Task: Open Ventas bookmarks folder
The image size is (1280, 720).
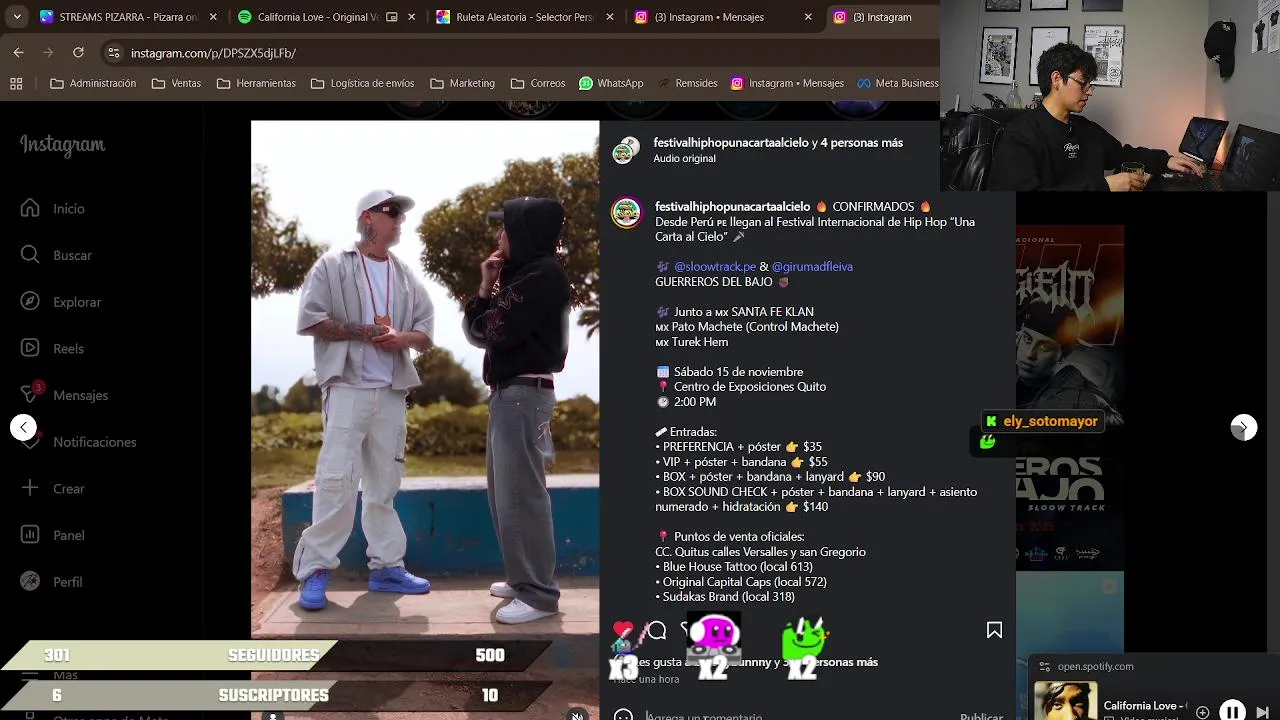Action: pyautogui.click(x=176, y=83)
